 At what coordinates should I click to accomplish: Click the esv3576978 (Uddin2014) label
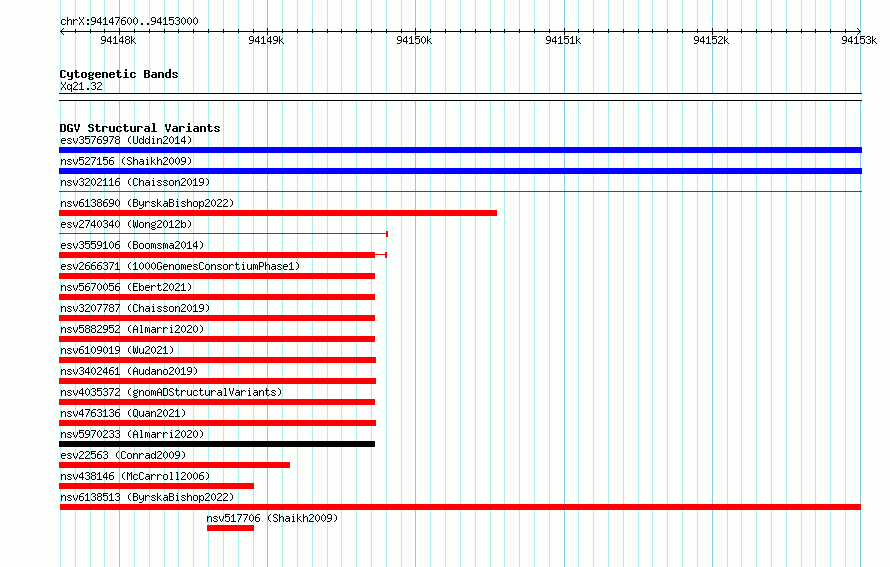point(126,140)
